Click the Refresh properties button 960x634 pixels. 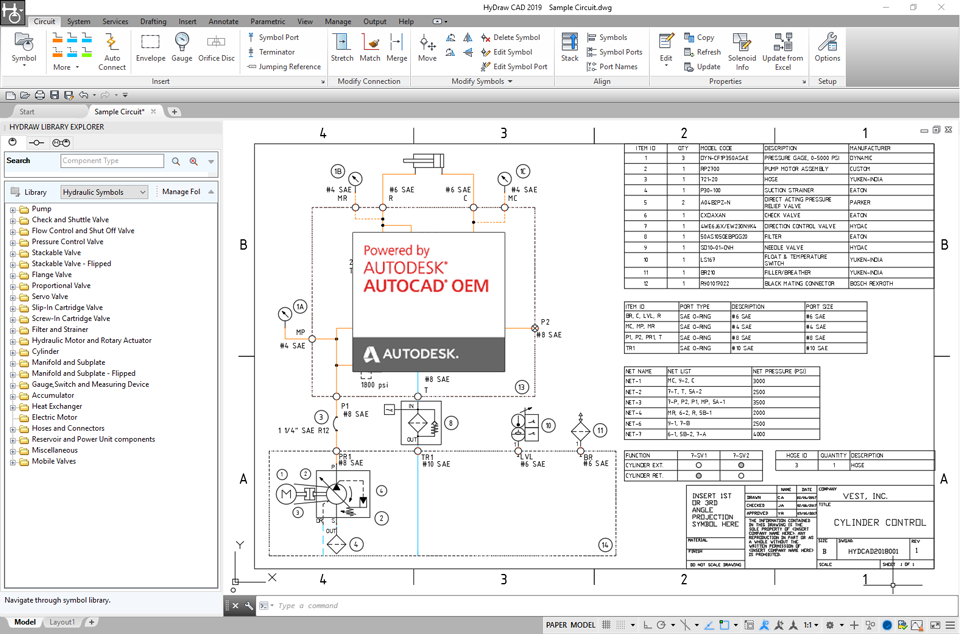702,52
